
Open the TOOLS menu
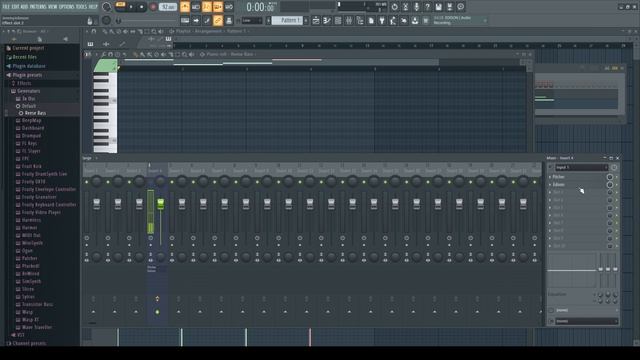pos(82,7)
